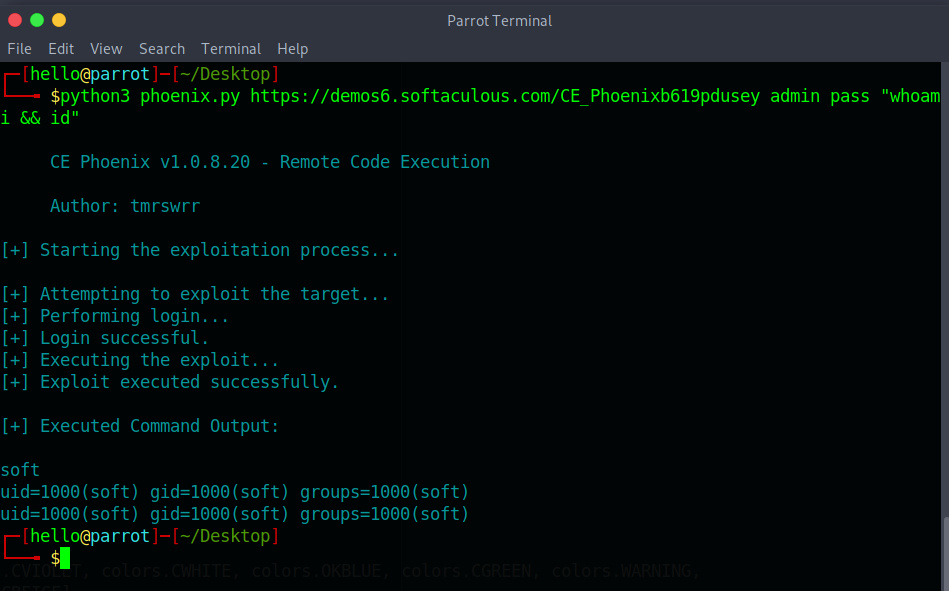949x591 pixels.
Task: Open the View menu
Action: (x=106, y=48)
